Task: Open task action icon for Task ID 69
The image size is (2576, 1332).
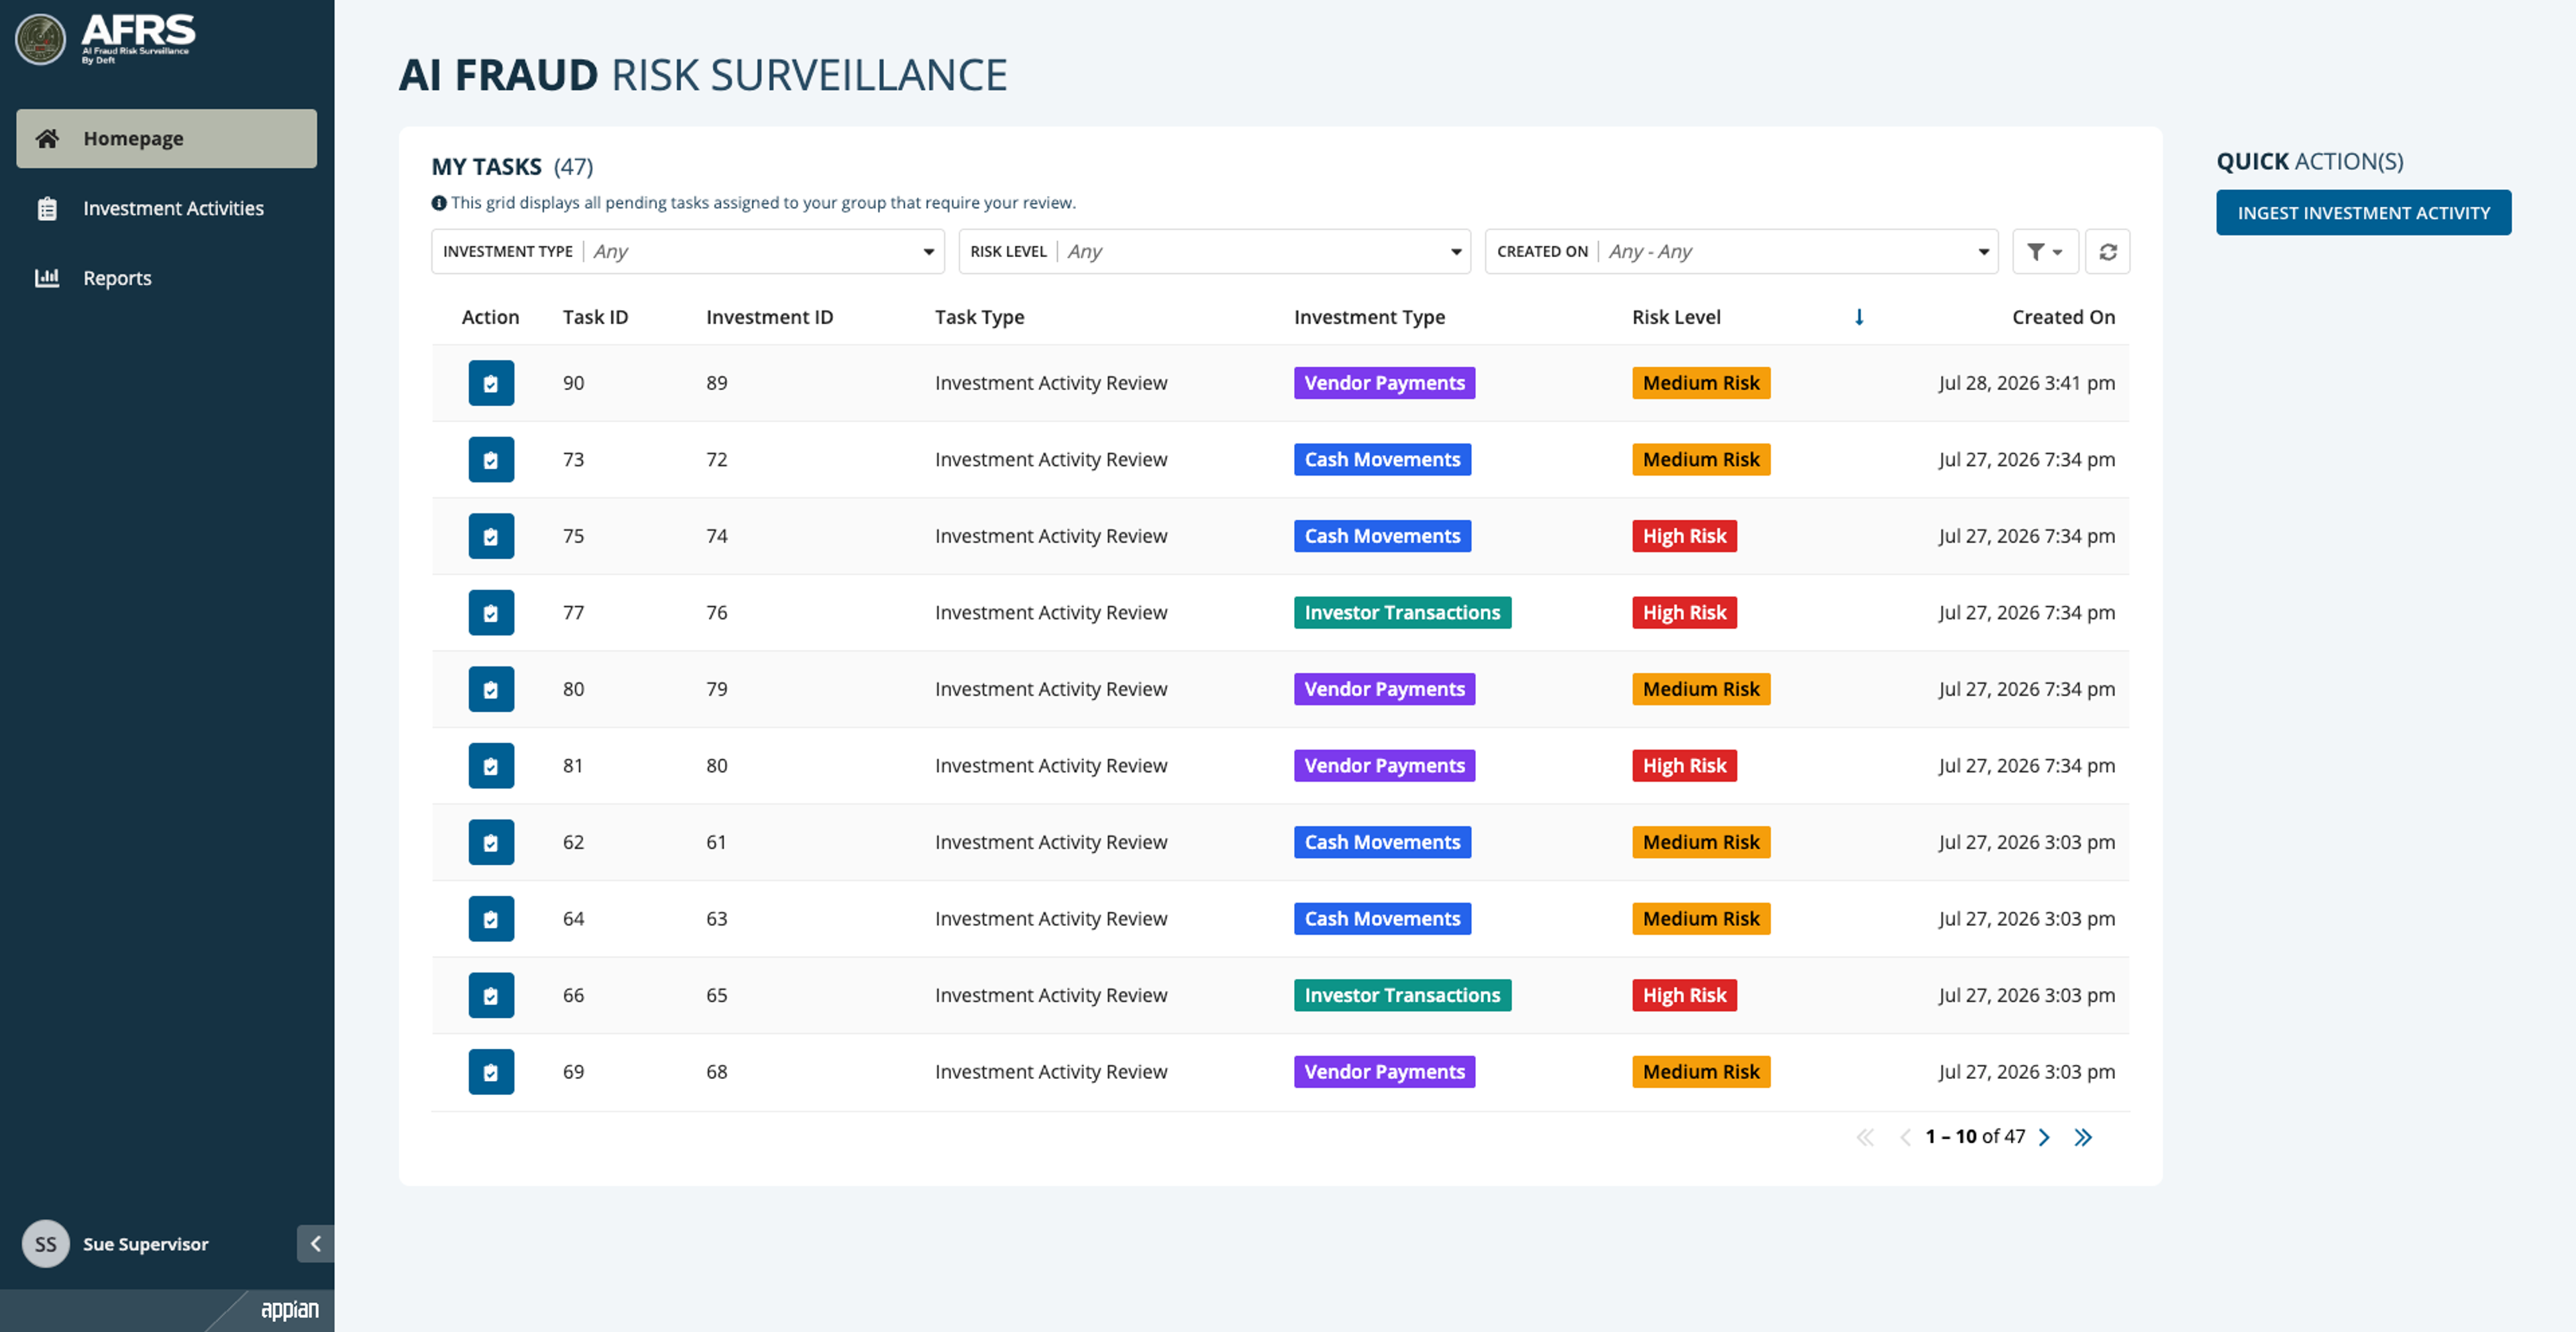Action: click(491, 1072)
